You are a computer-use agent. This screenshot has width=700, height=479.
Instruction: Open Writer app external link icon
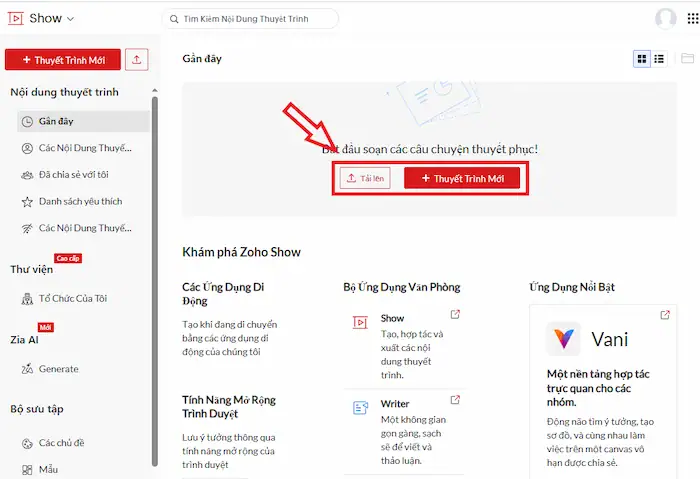pyautogui.click(x=456, y=401)
